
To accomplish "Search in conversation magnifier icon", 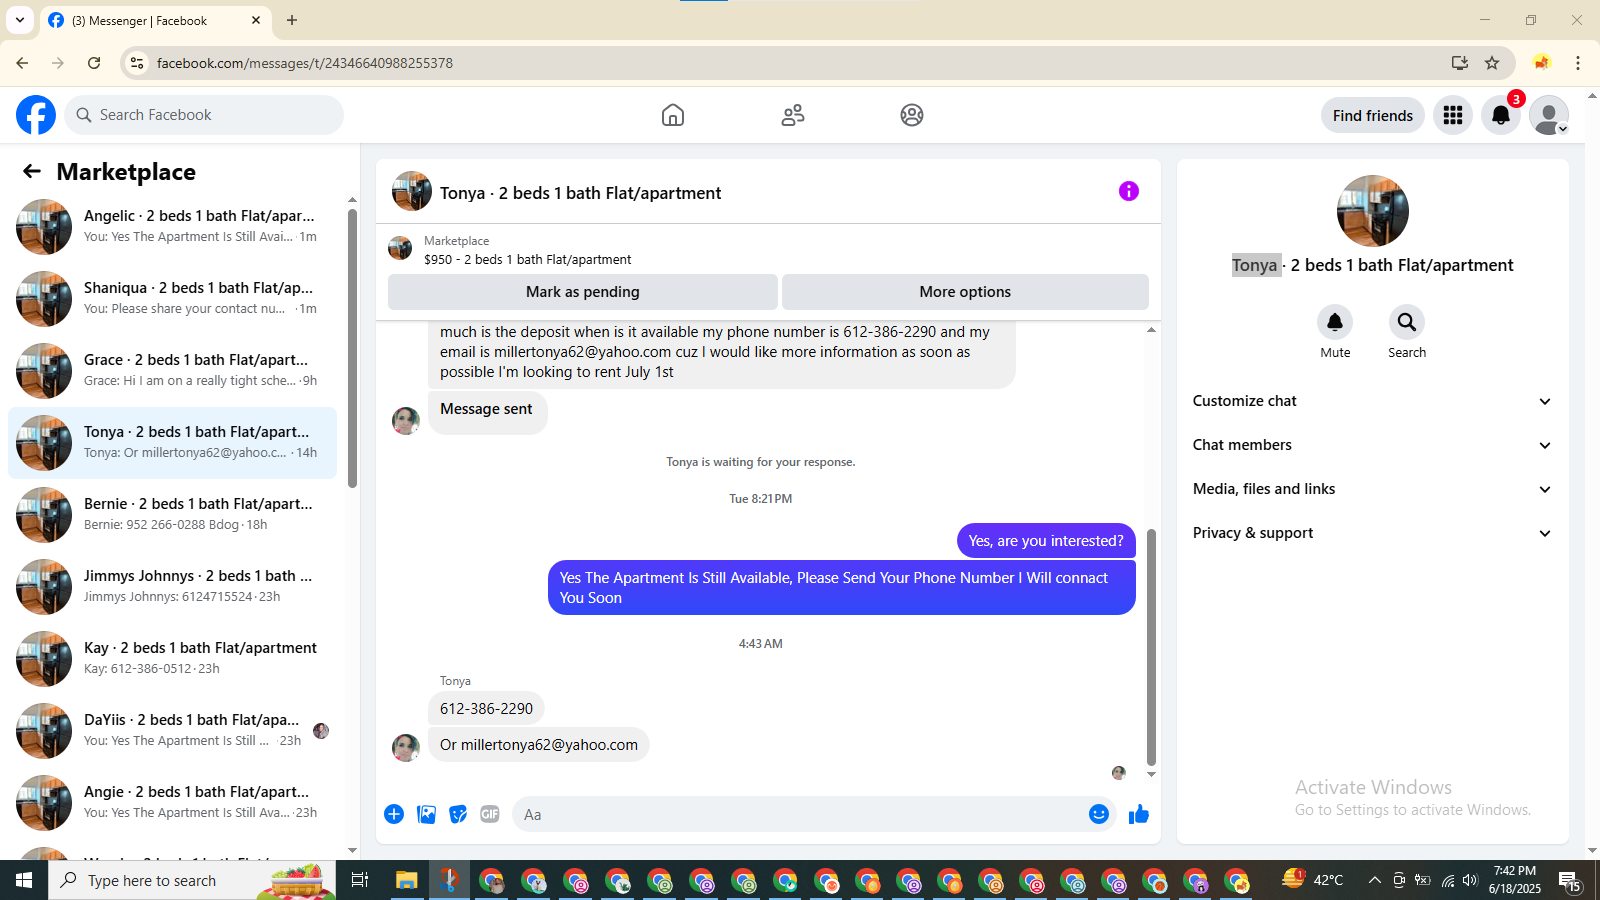I will pos(1407,322).
